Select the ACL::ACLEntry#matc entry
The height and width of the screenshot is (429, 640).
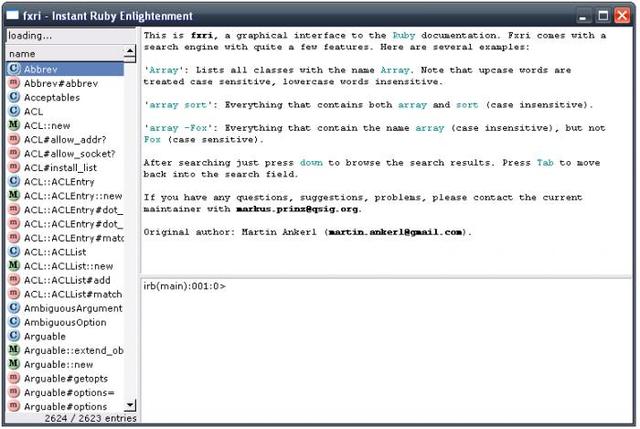pyautogui.click(x=65, y=238)
